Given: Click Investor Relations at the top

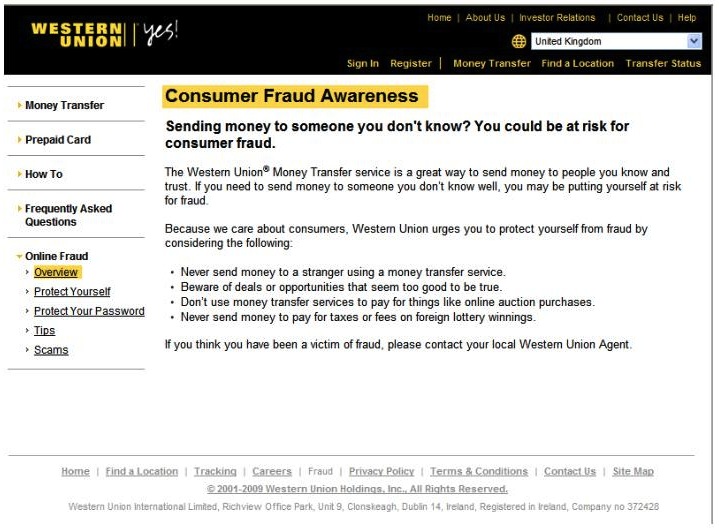Looking at the screenshot, I should pyautogui.click(x=557, y=18).
